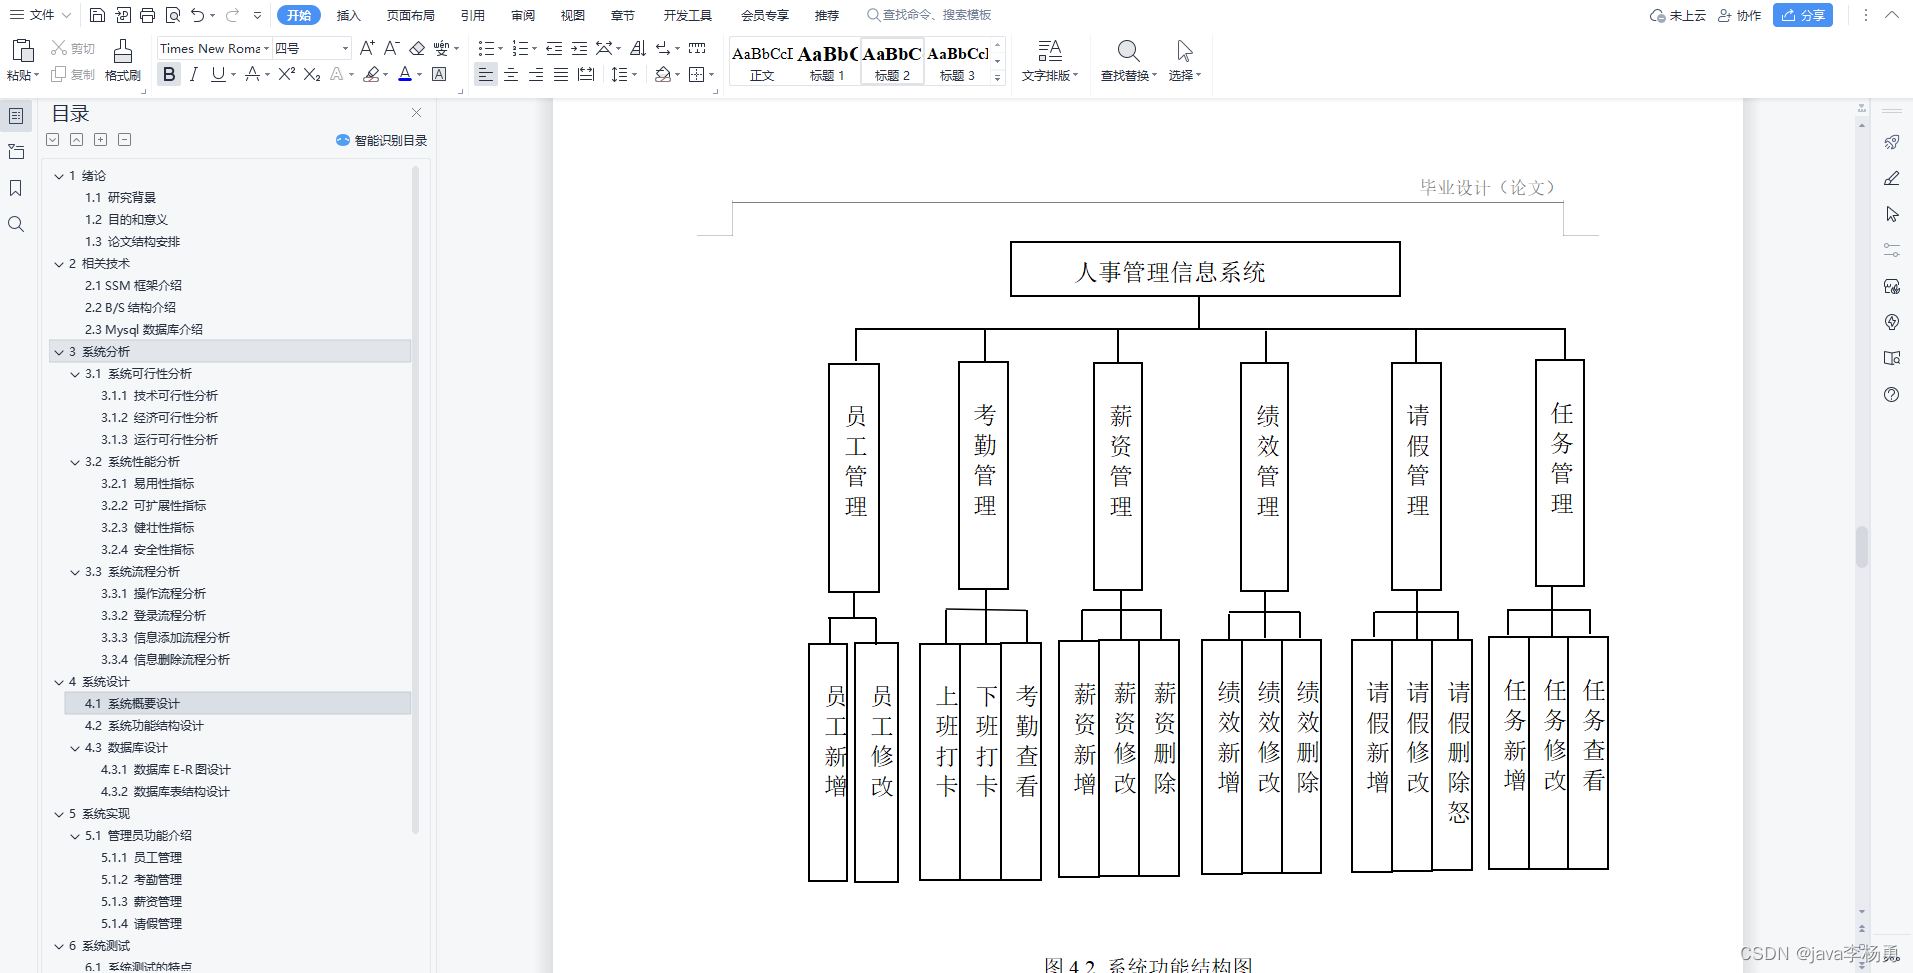Collapse the '5.1 管理员功能介绍' node
Viewport: 1913px width, 973px height.
pyautogui.click(x=75, y=836)
